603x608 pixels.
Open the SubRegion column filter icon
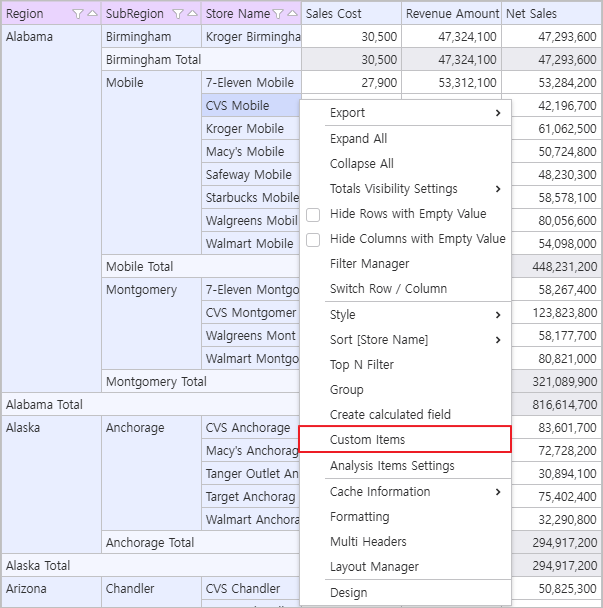click(x=178, y=14)
